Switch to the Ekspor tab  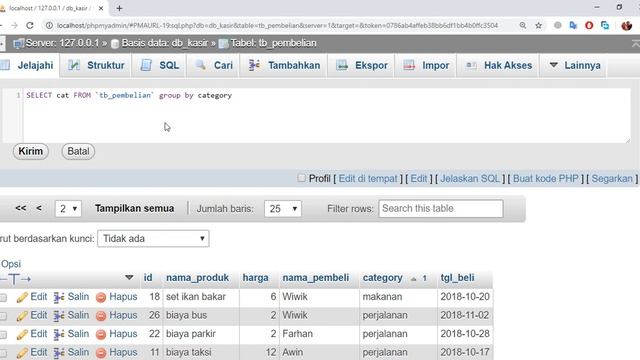point(361,65)
